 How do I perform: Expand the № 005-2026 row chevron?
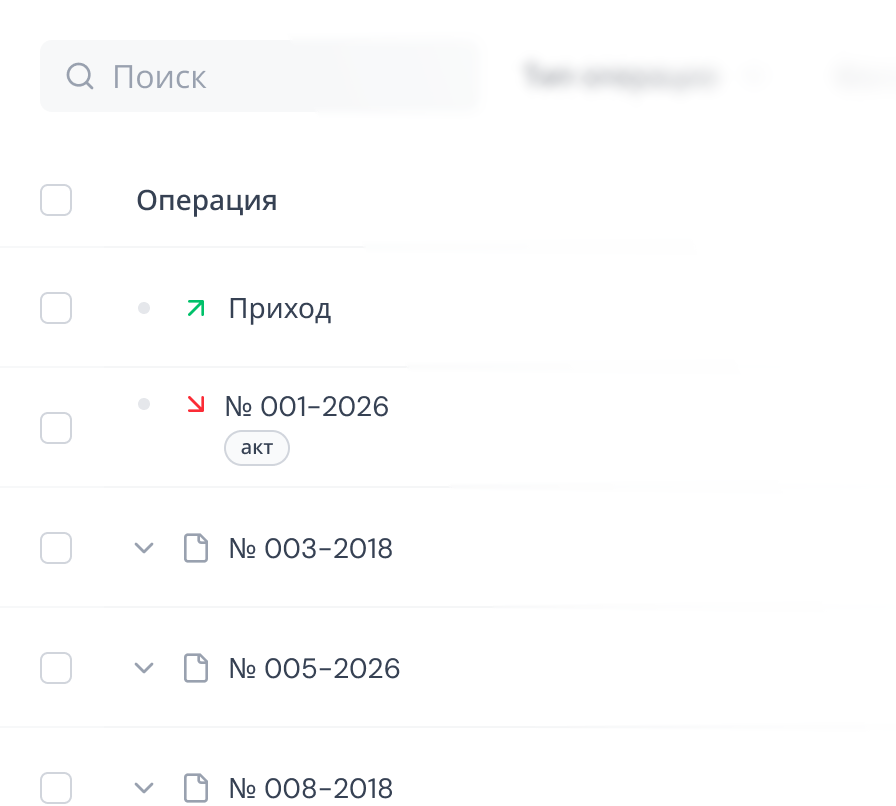pos(144,668)
